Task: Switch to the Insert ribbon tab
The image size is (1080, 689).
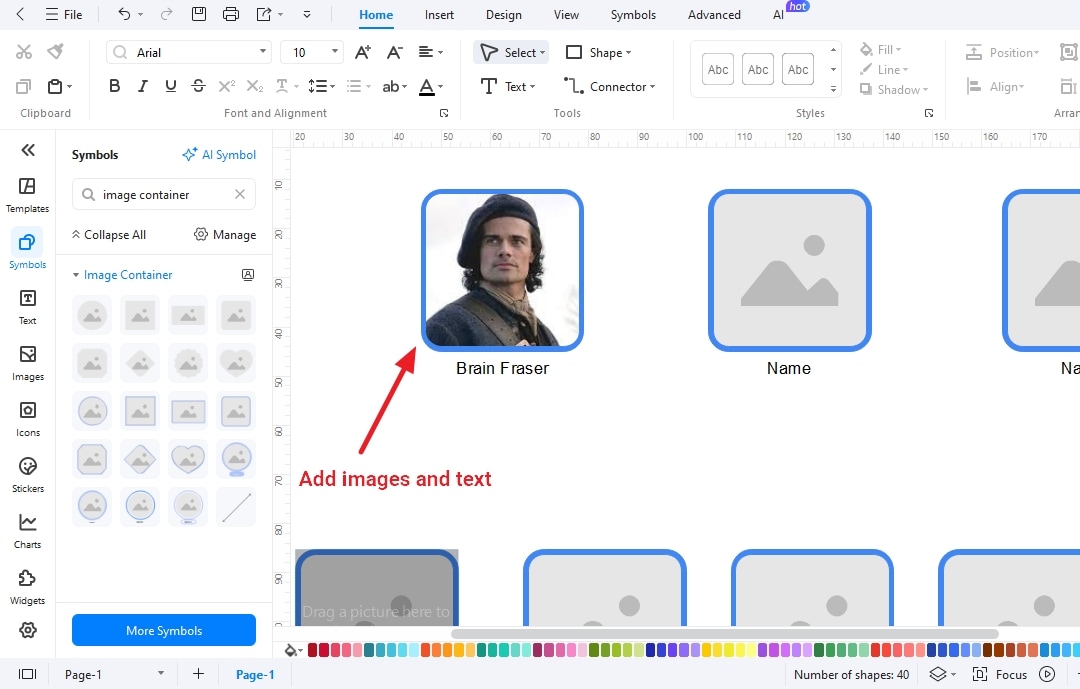Action: coord(439,15)
